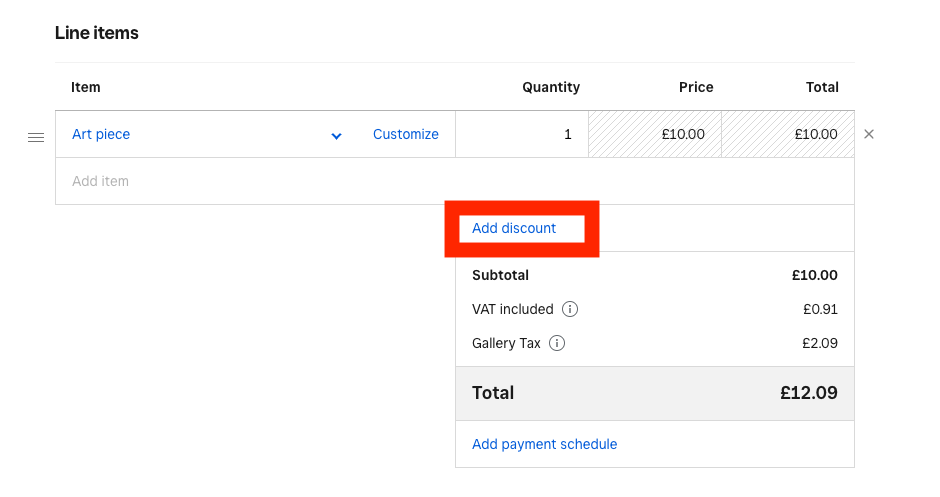The image size is (940, 497).
Task: Select the Art piece item name
Action: point(101,134)
